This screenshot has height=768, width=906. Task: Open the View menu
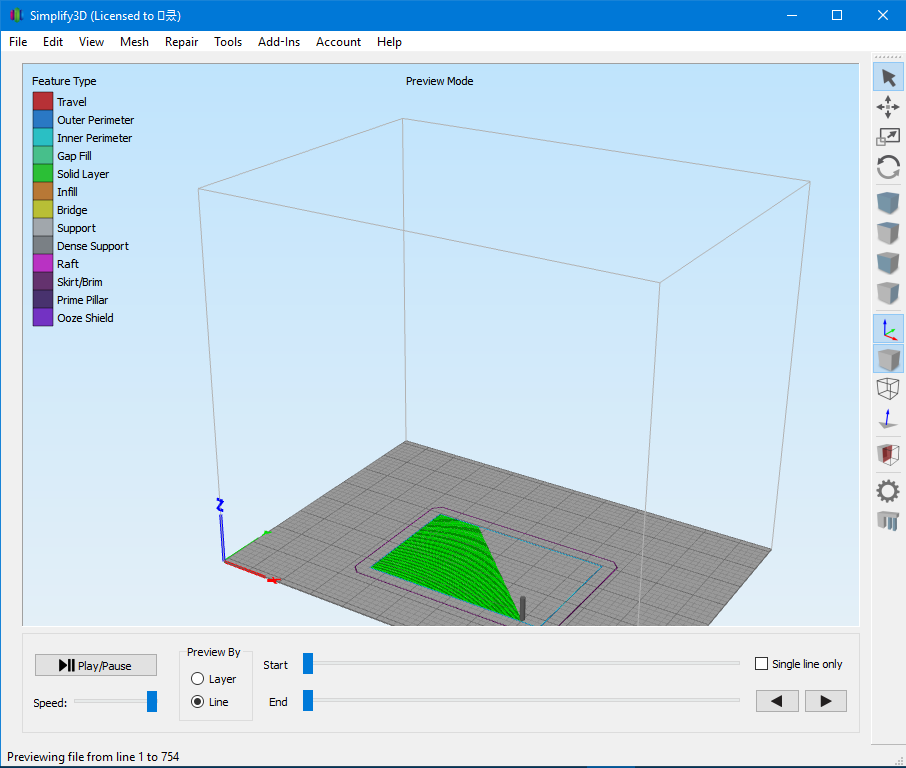[91, 42]
